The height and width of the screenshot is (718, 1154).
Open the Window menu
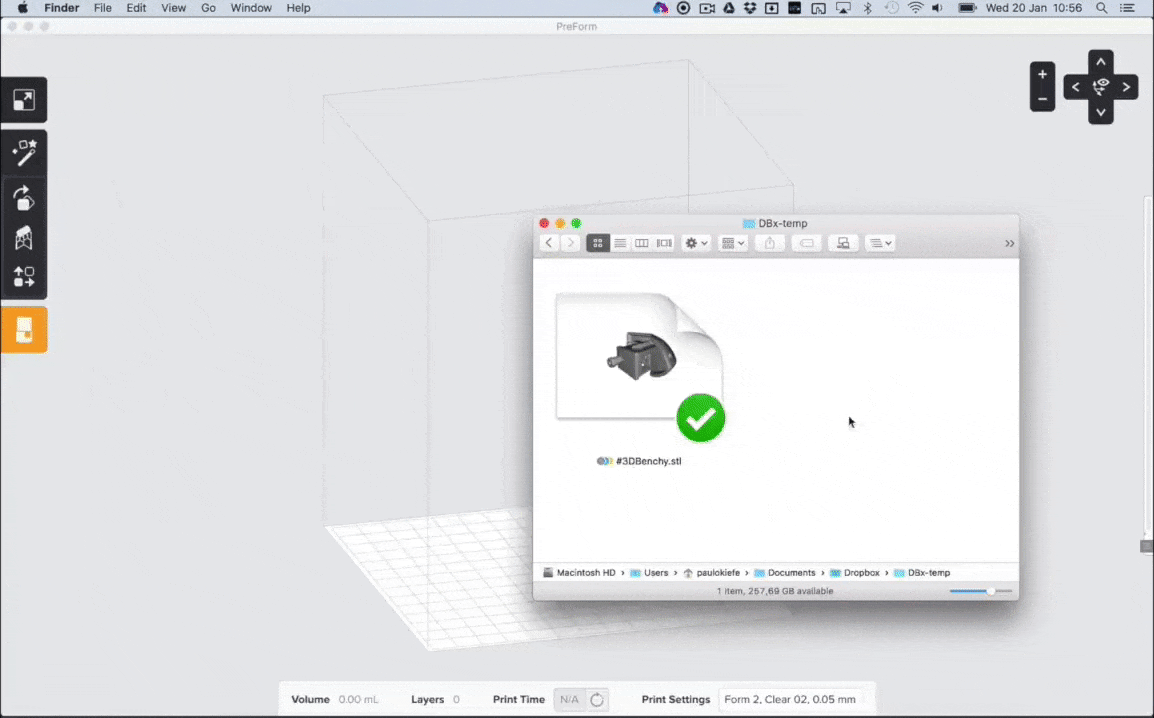click(251, 8)
